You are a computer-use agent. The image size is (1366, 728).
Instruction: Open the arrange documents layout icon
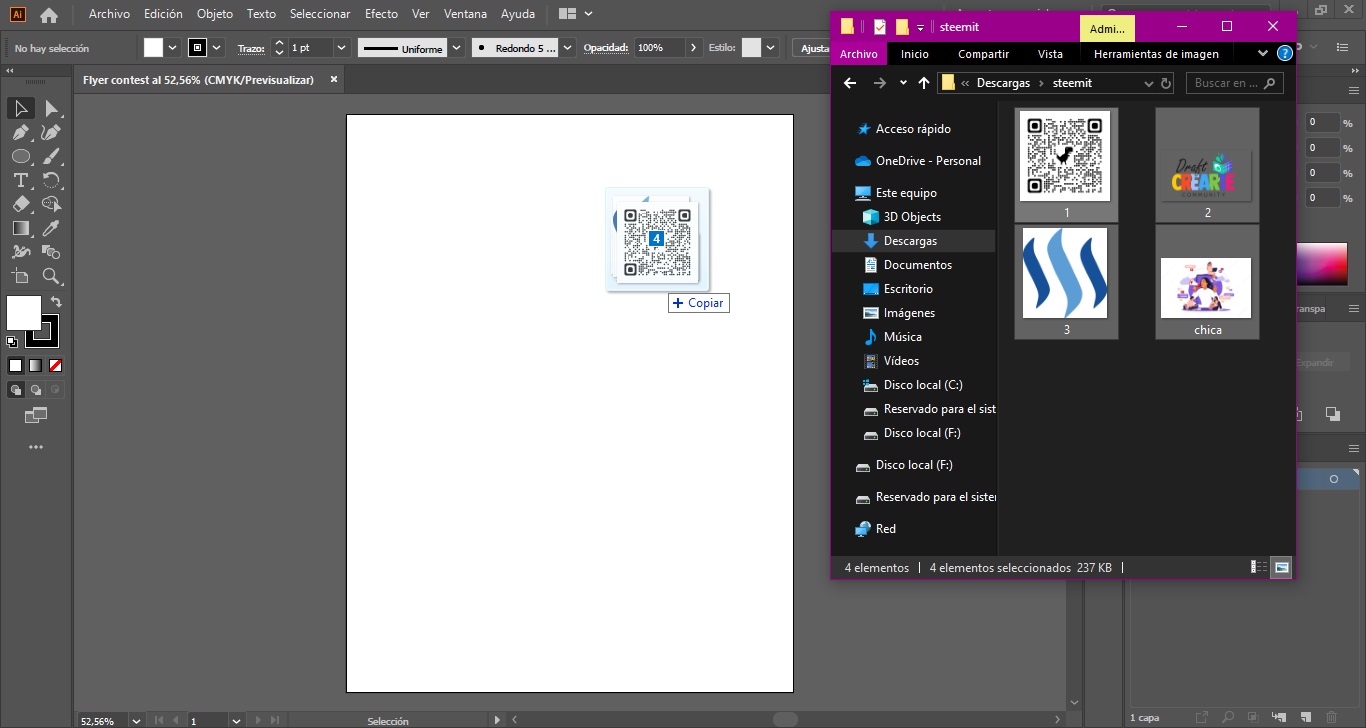pyautogui.click(x=575, y=14)
